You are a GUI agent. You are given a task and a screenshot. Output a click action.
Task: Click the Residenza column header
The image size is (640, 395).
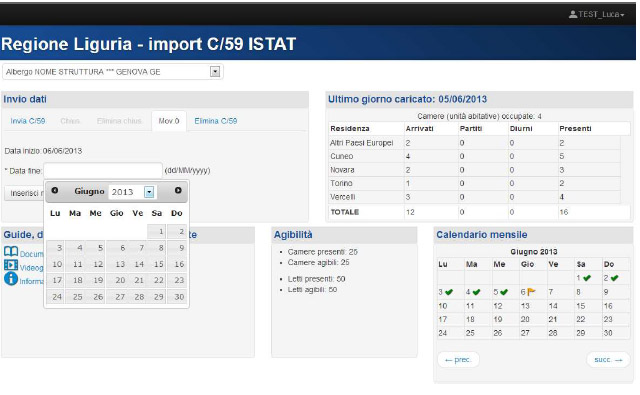(x=350, y=129)
